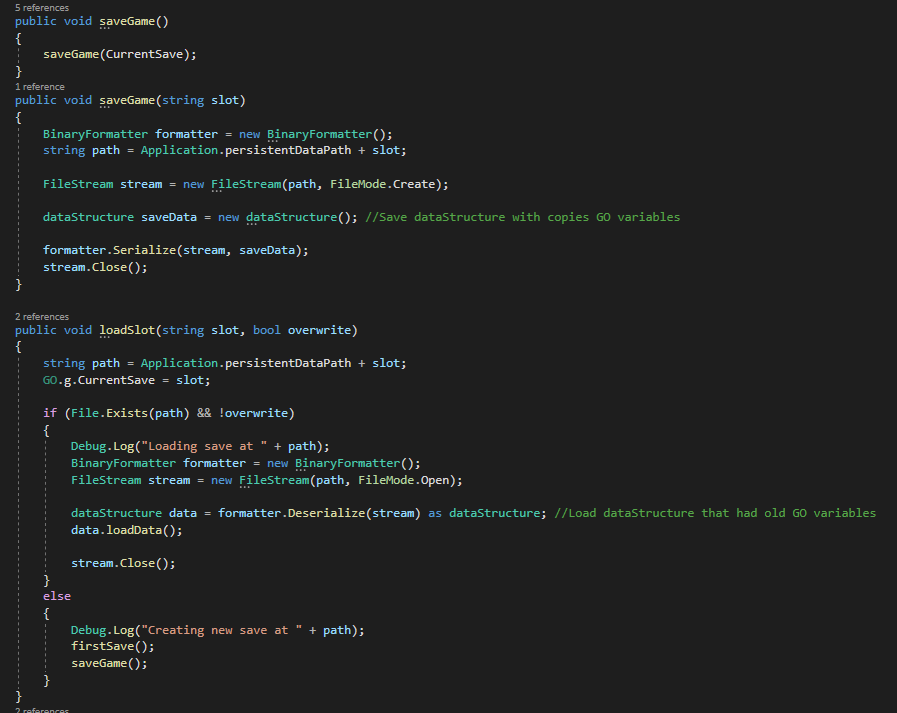Click the "string slot" parameter of saveGame
897x713 pixels.
coord(200,100)
